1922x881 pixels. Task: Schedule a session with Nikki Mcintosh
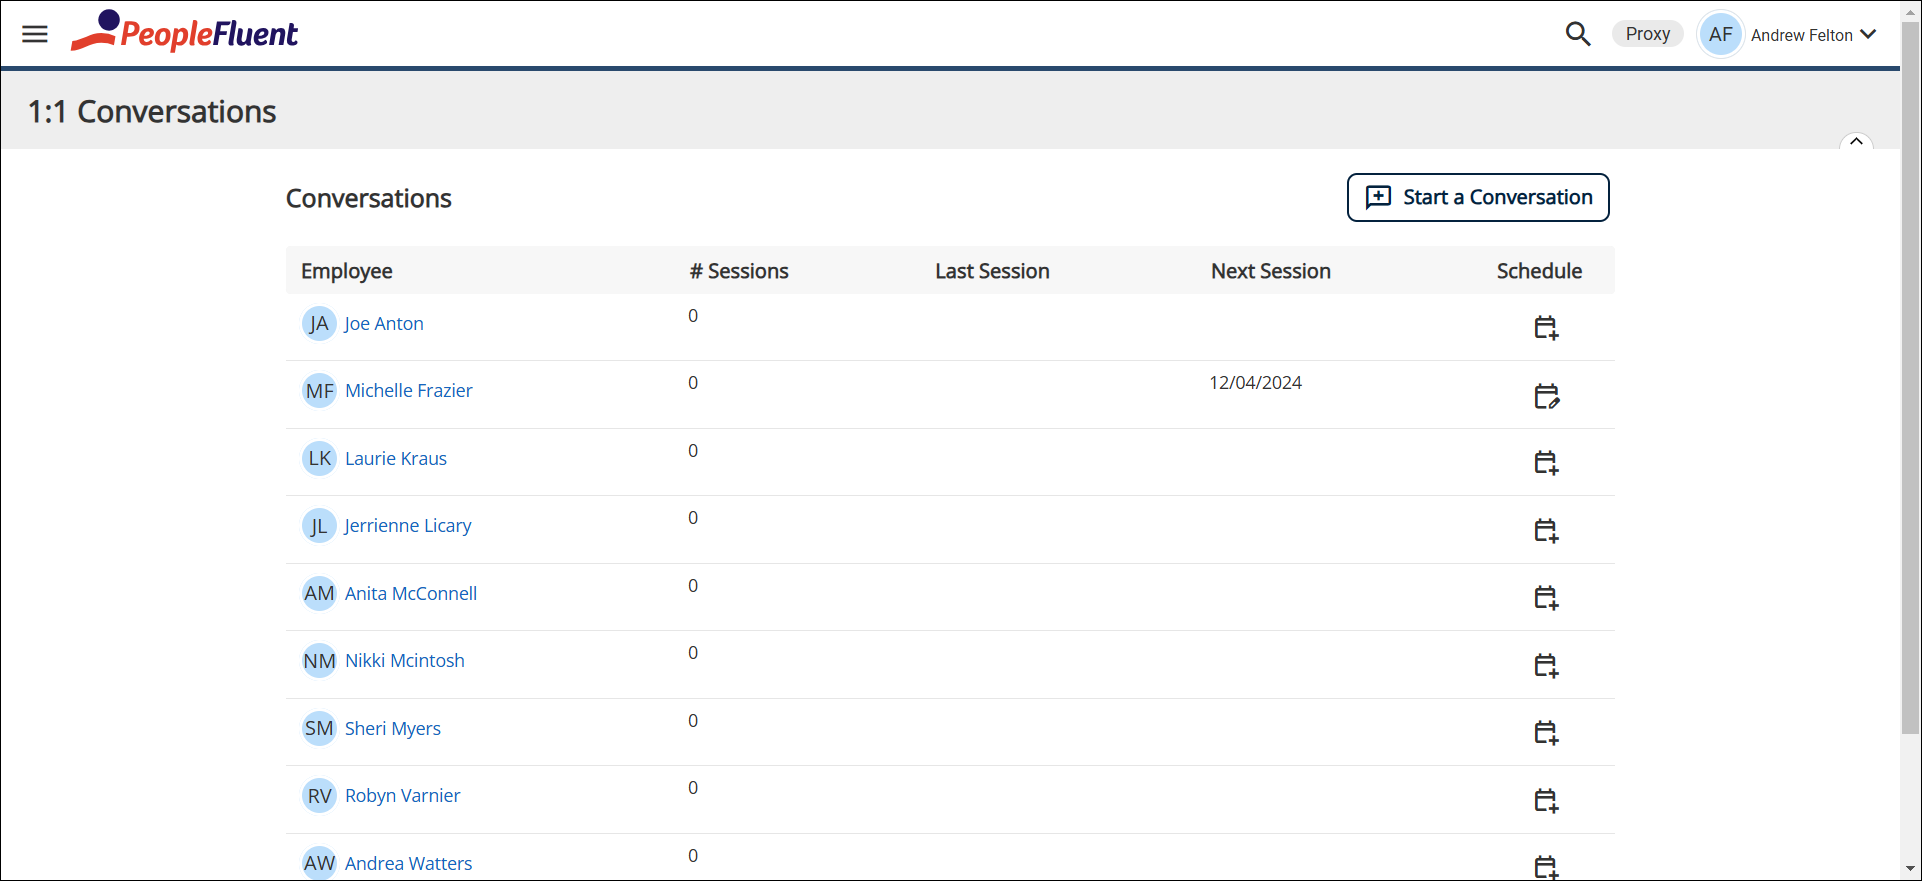pos(1546,665)
